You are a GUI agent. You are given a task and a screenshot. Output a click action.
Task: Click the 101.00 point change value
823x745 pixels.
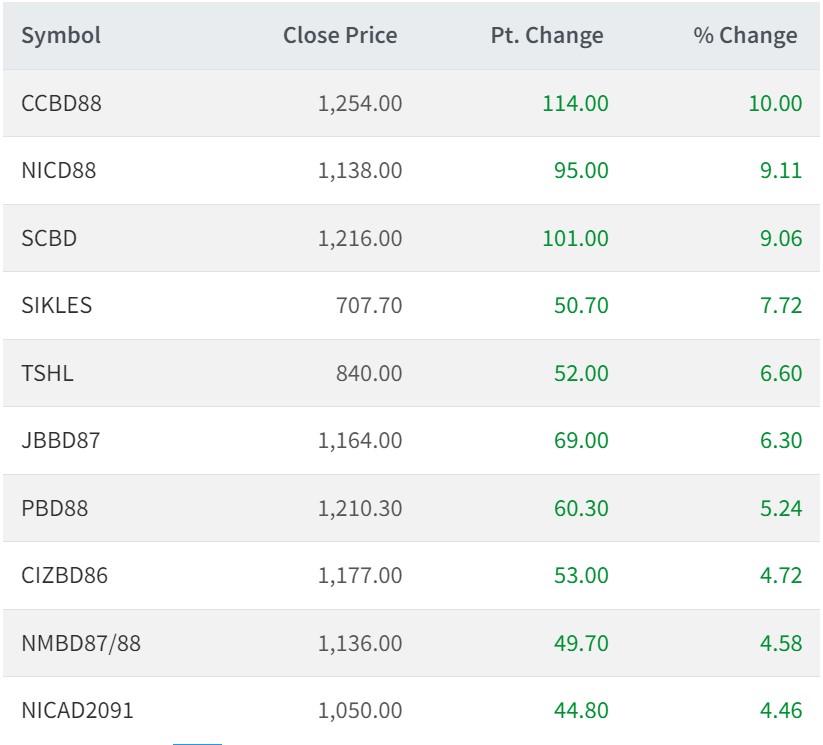point(575,239)
